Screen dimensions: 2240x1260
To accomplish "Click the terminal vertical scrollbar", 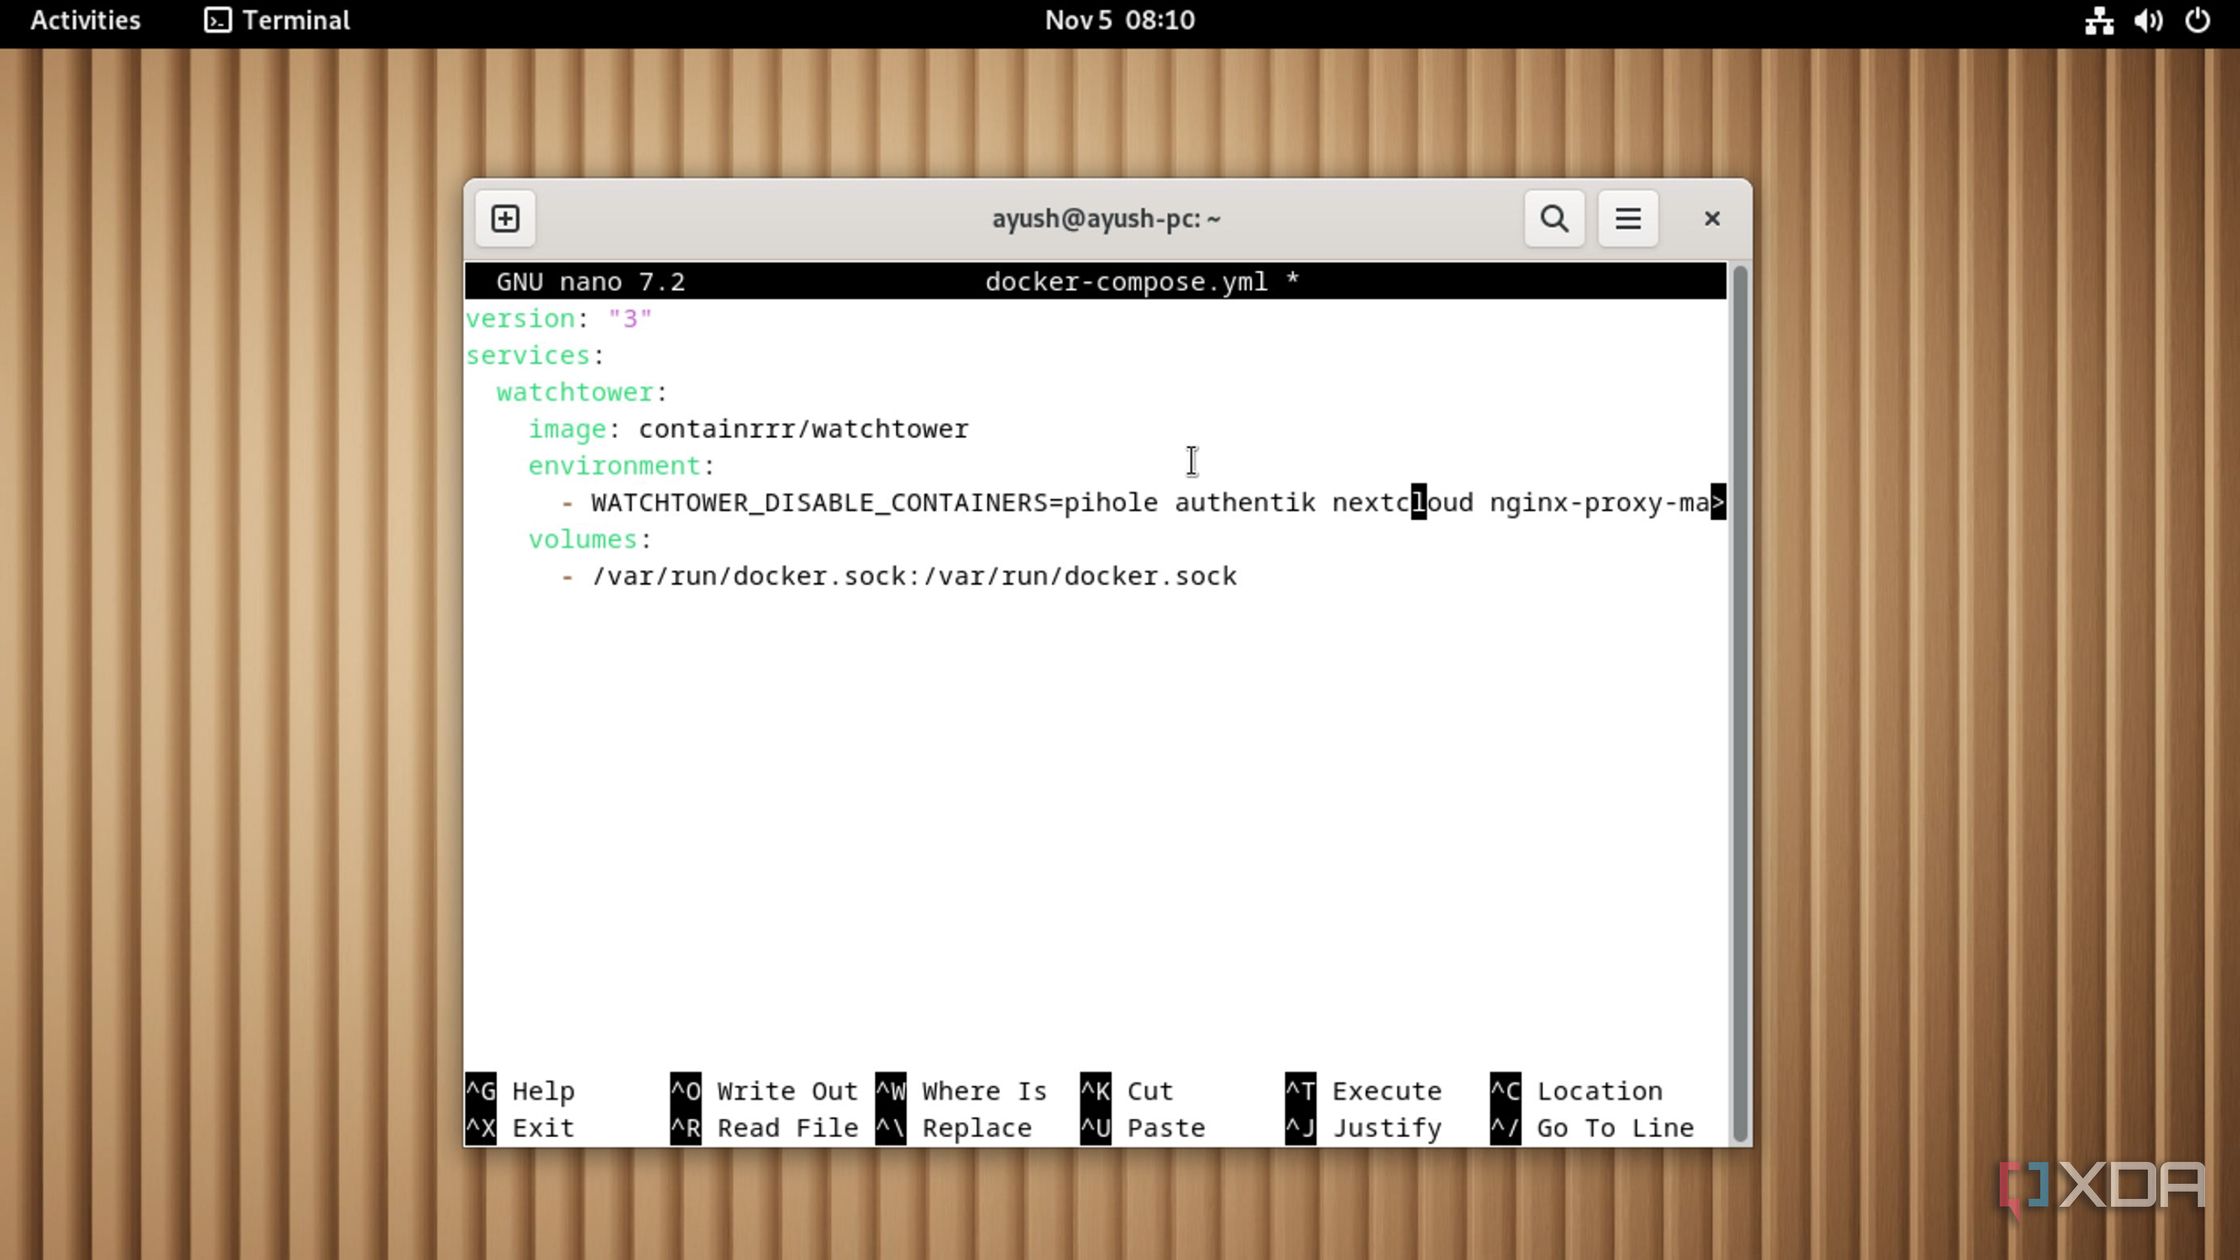I will (1739, 700).
